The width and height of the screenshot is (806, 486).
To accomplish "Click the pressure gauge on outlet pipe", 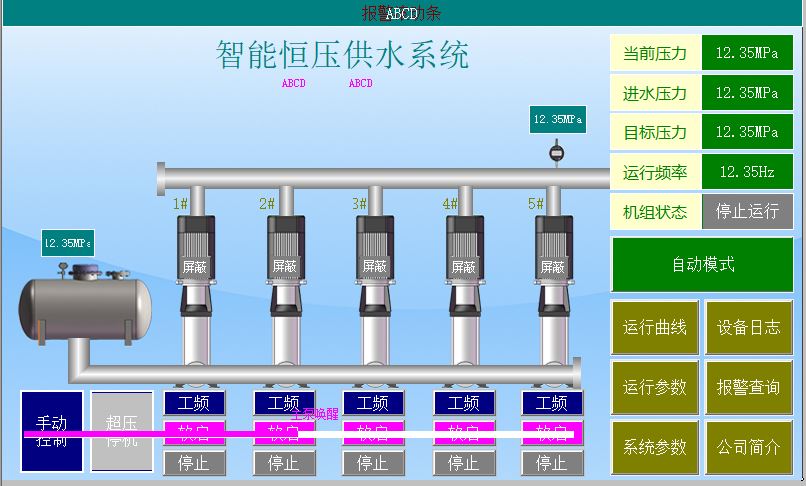I will 556,154.
